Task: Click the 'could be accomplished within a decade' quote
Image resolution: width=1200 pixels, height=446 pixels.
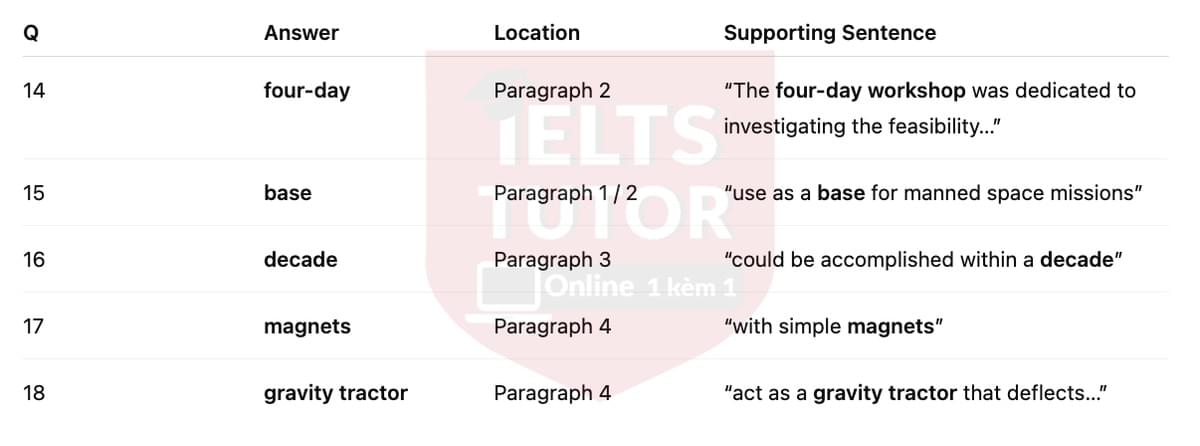Action: 923,260
